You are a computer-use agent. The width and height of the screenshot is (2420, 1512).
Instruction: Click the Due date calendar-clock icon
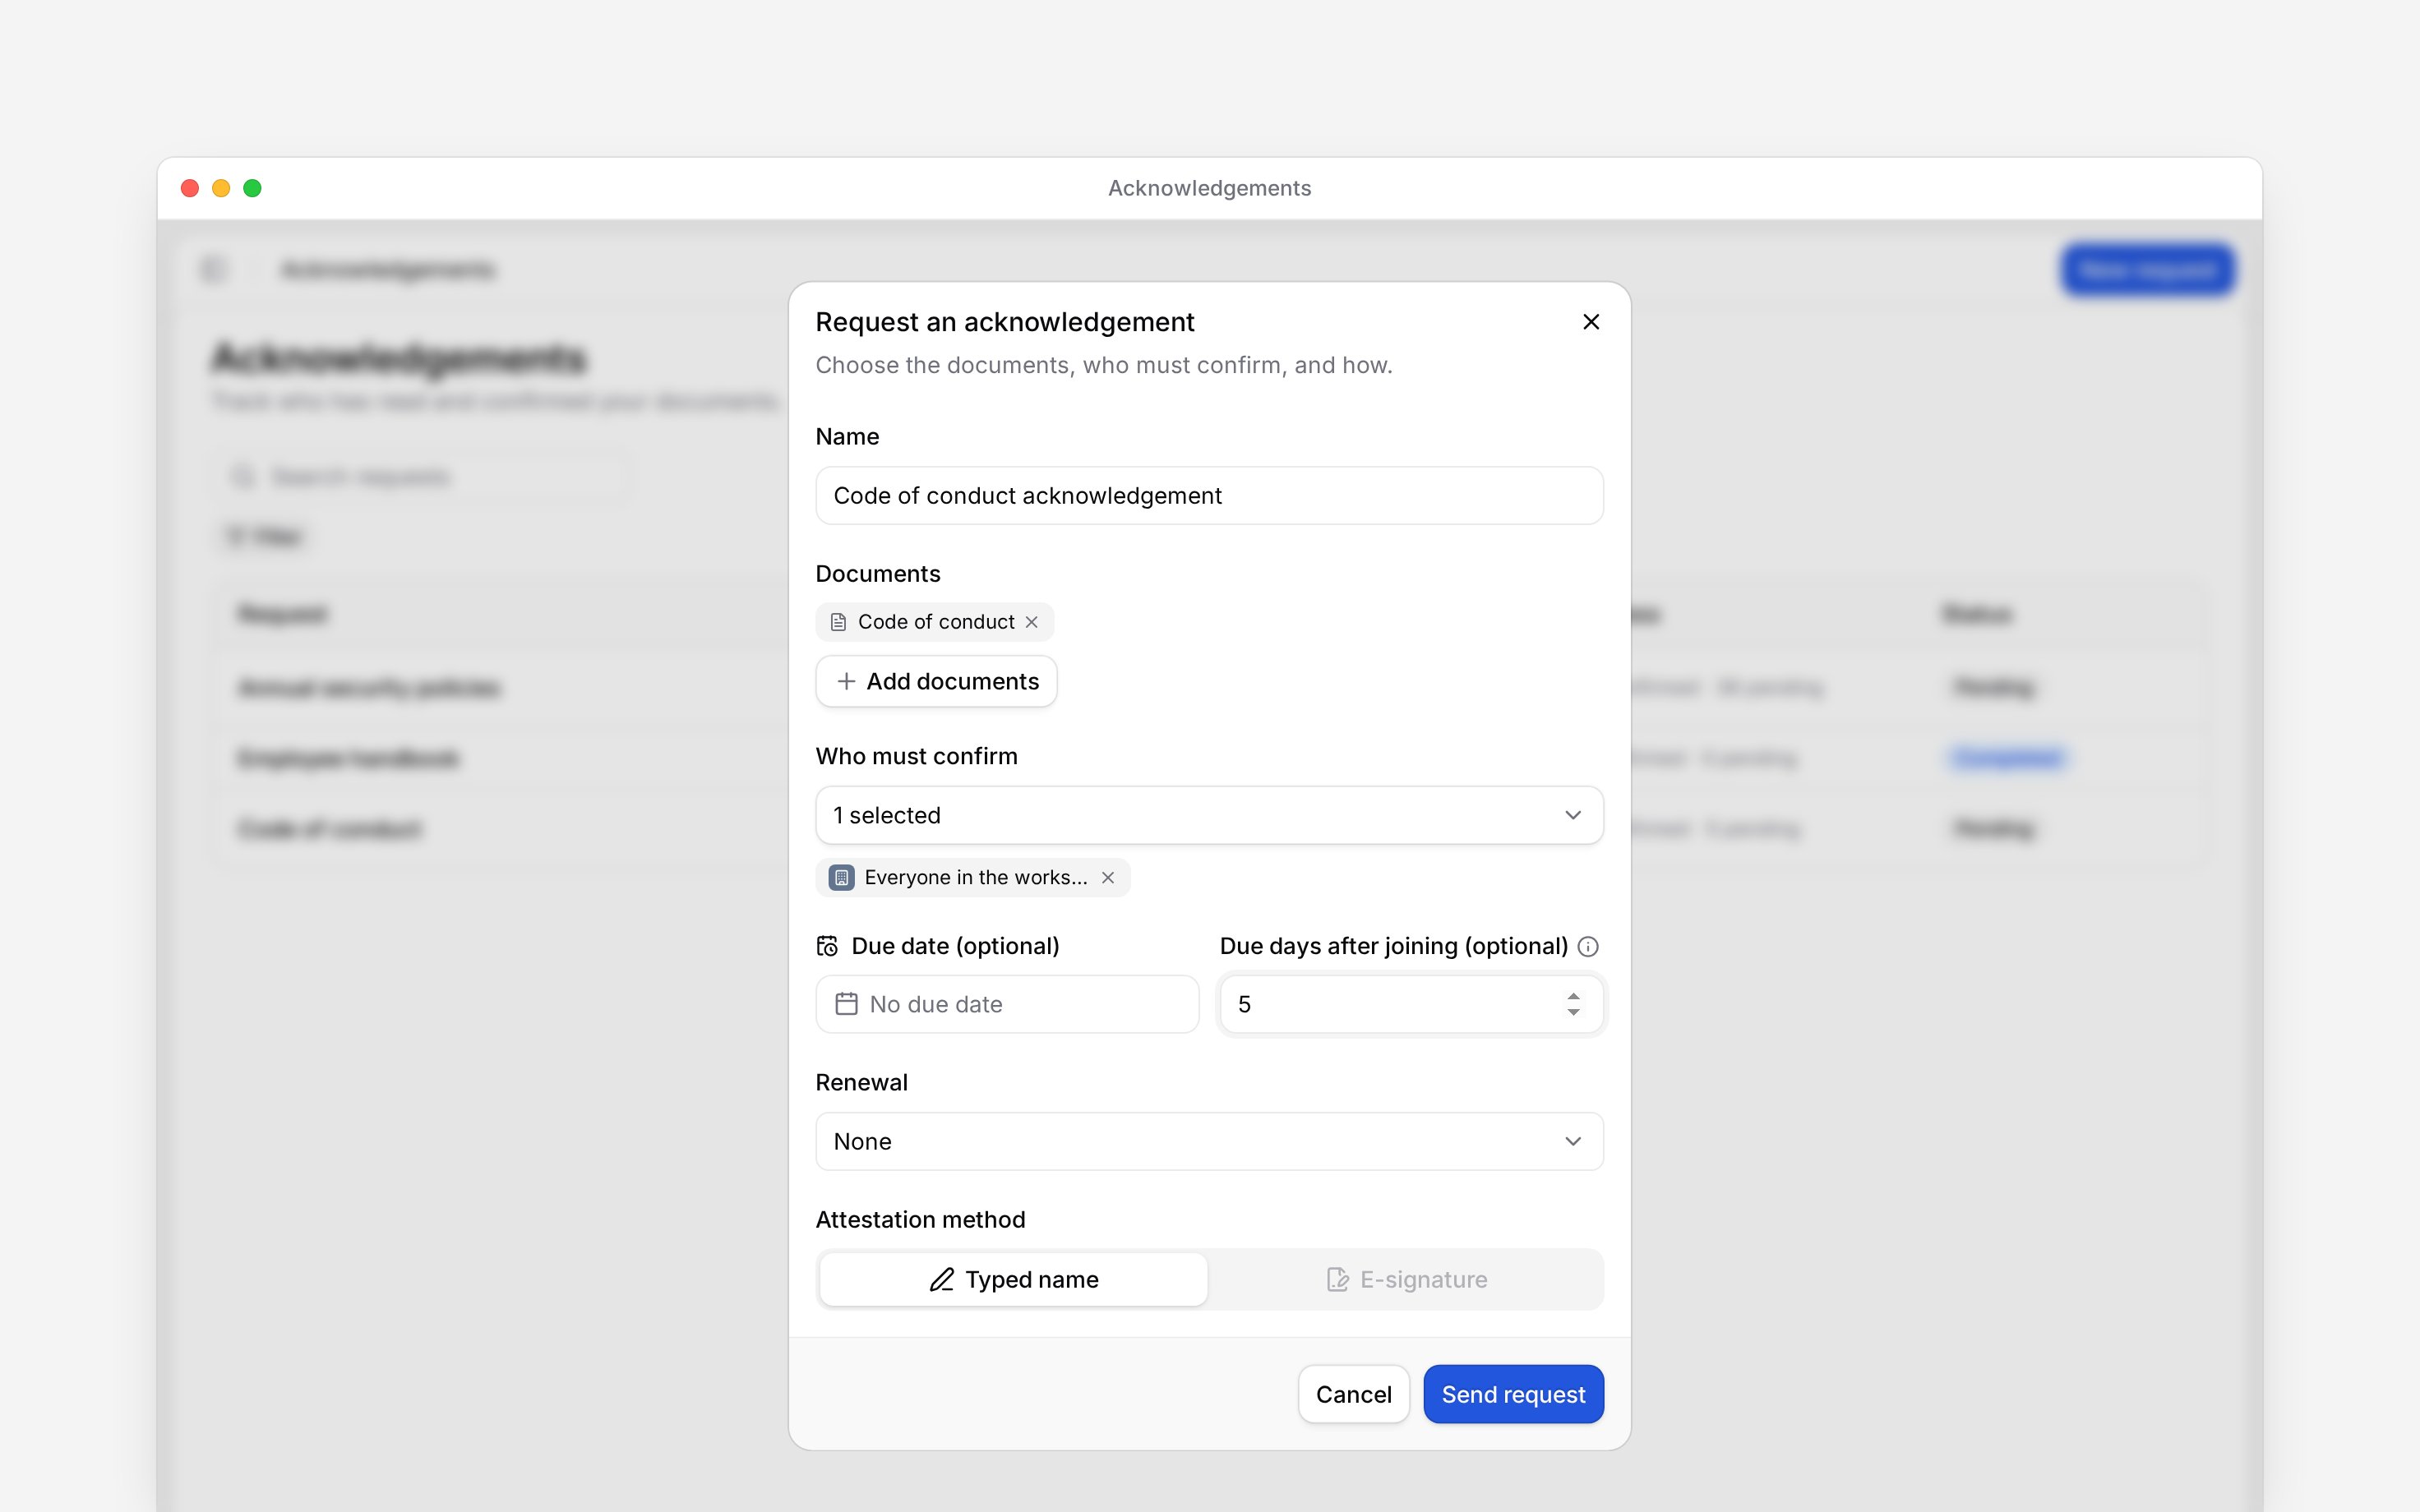tap(827, 946)
